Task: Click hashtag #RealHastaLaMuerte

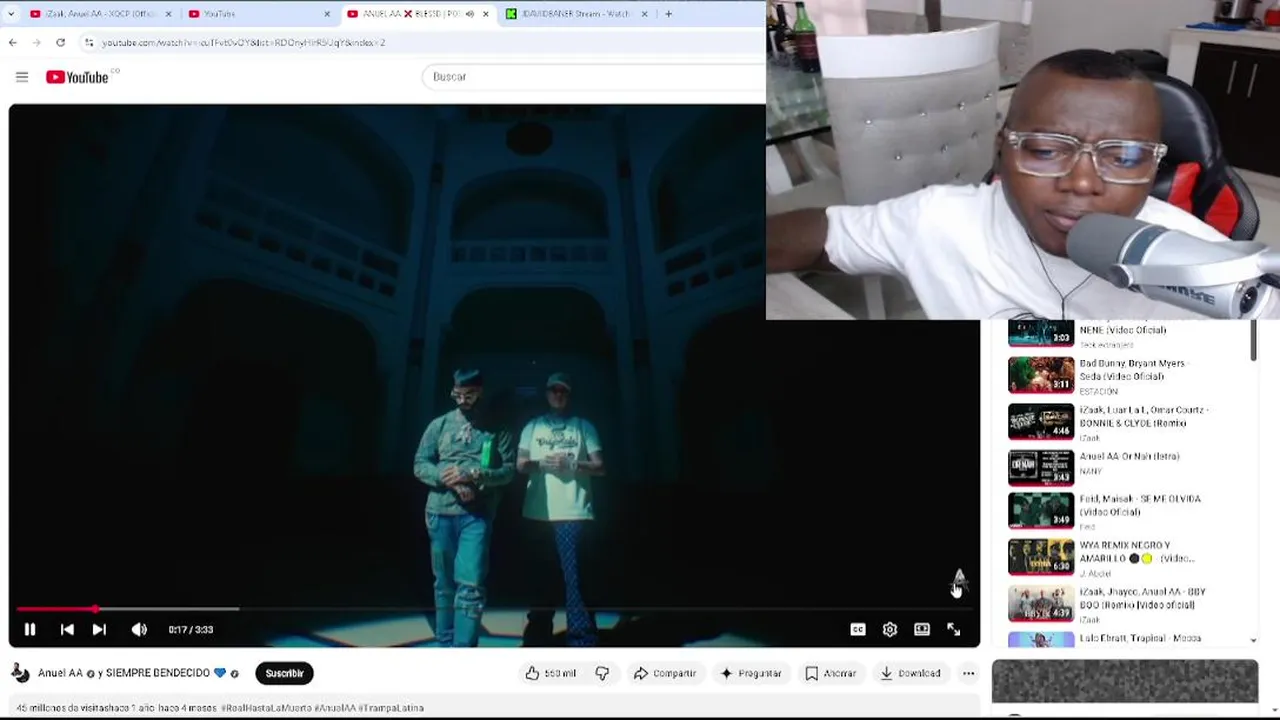Action: click(x=267, y=708)
